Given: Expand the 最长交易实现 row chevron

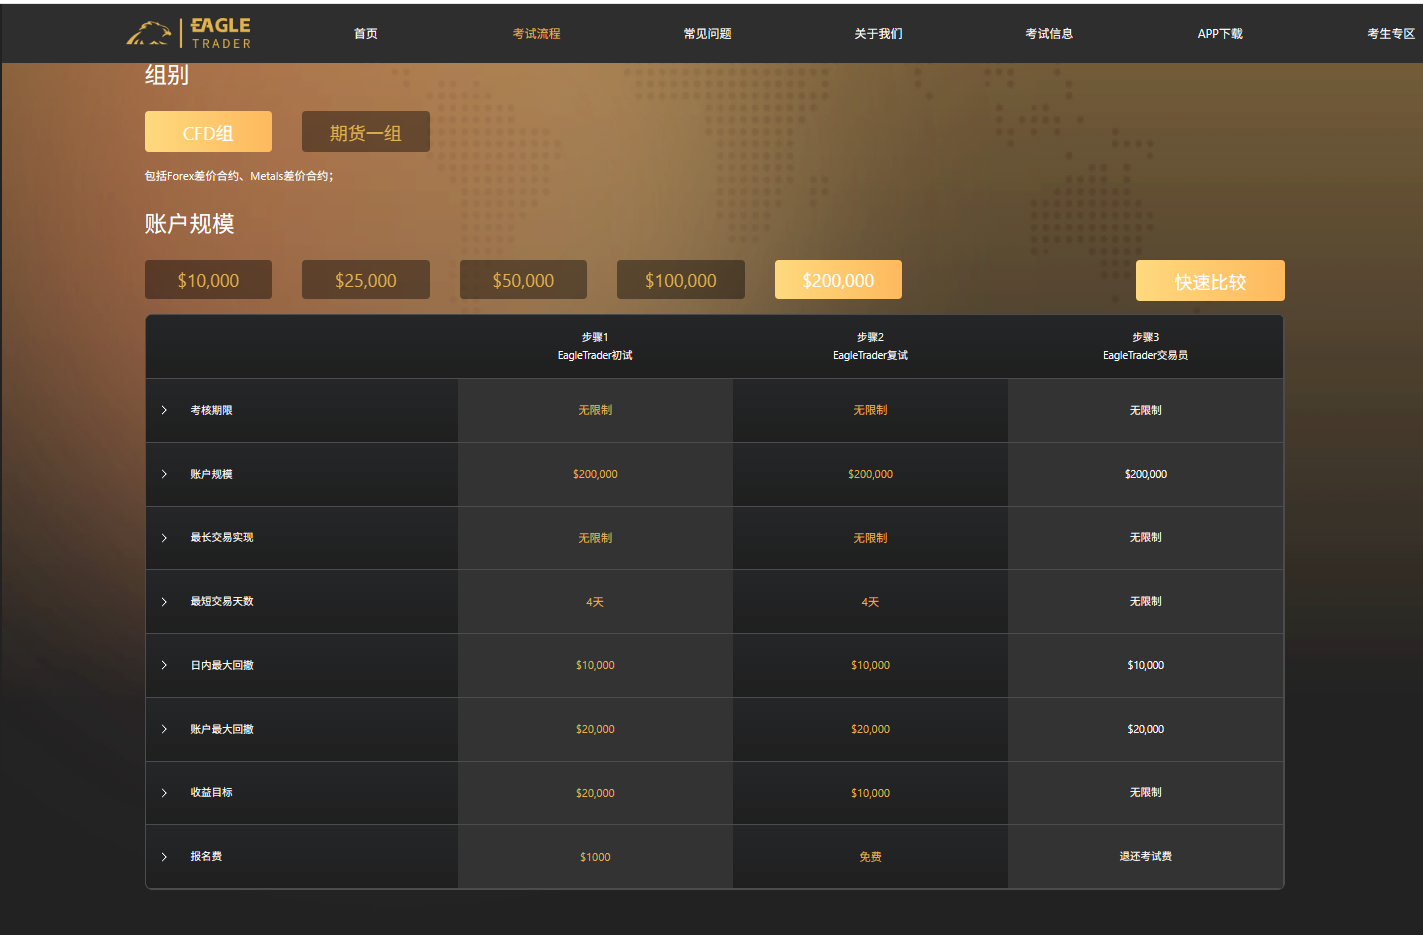Looking at the screenshot, I should (164, 538).
